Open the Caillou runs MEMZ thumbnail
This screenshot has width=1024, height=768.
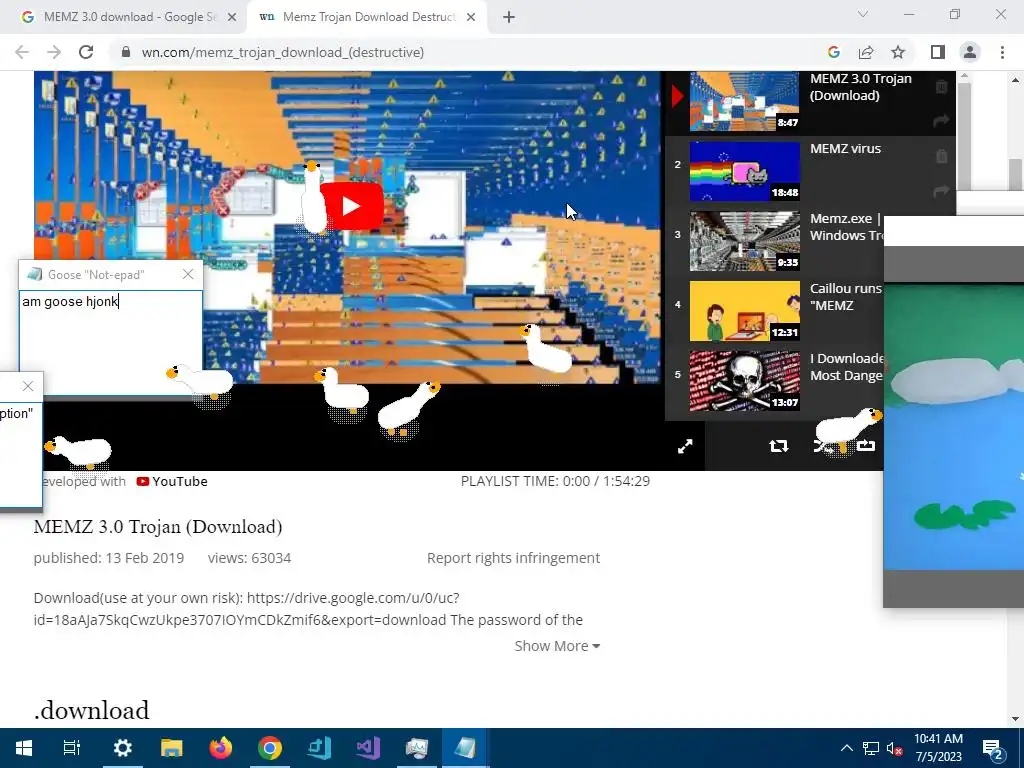click(x=744, y=311)
